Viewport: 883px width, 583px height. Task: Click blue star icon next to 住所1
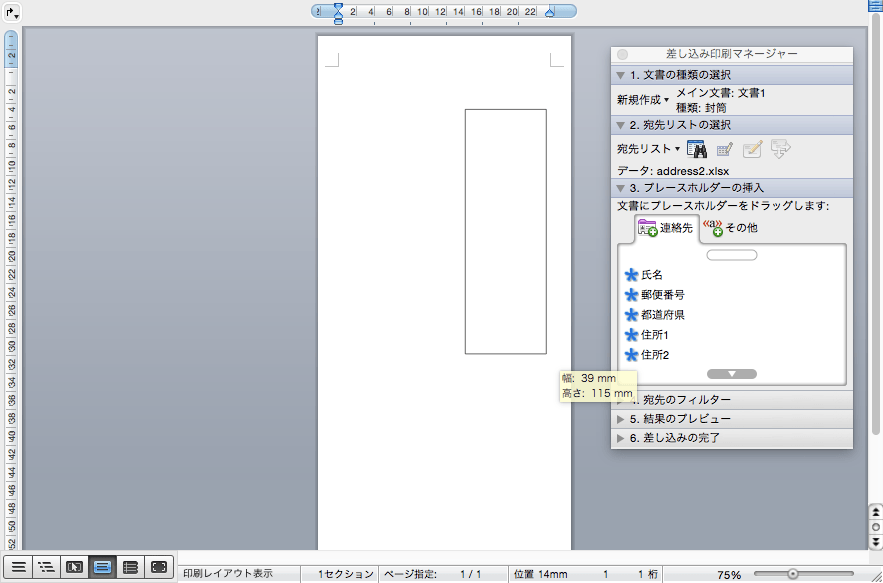[x=631, y=335]
